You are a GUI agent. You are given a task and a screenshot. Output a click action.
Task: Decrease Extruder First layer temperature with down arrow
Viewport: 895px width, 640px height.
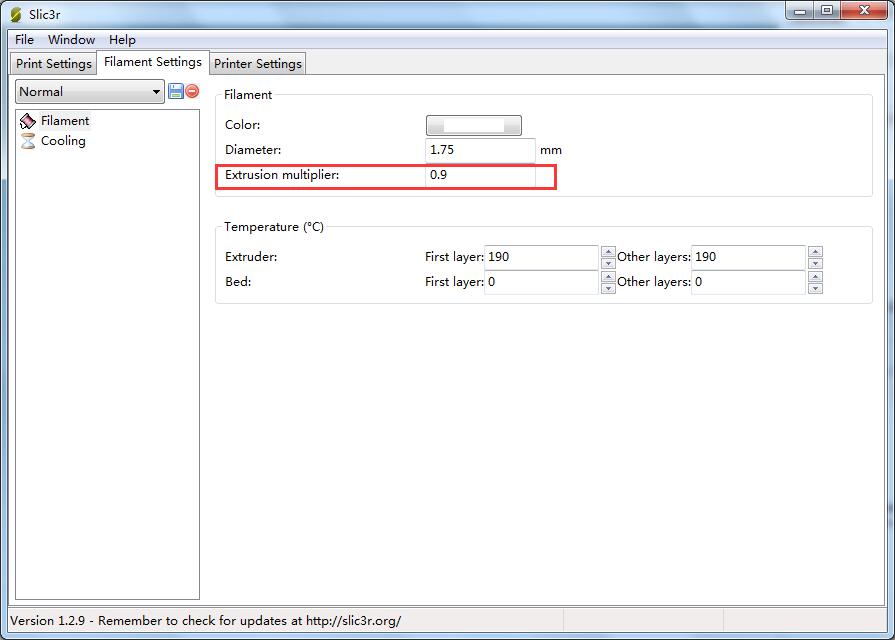point(608,263)
